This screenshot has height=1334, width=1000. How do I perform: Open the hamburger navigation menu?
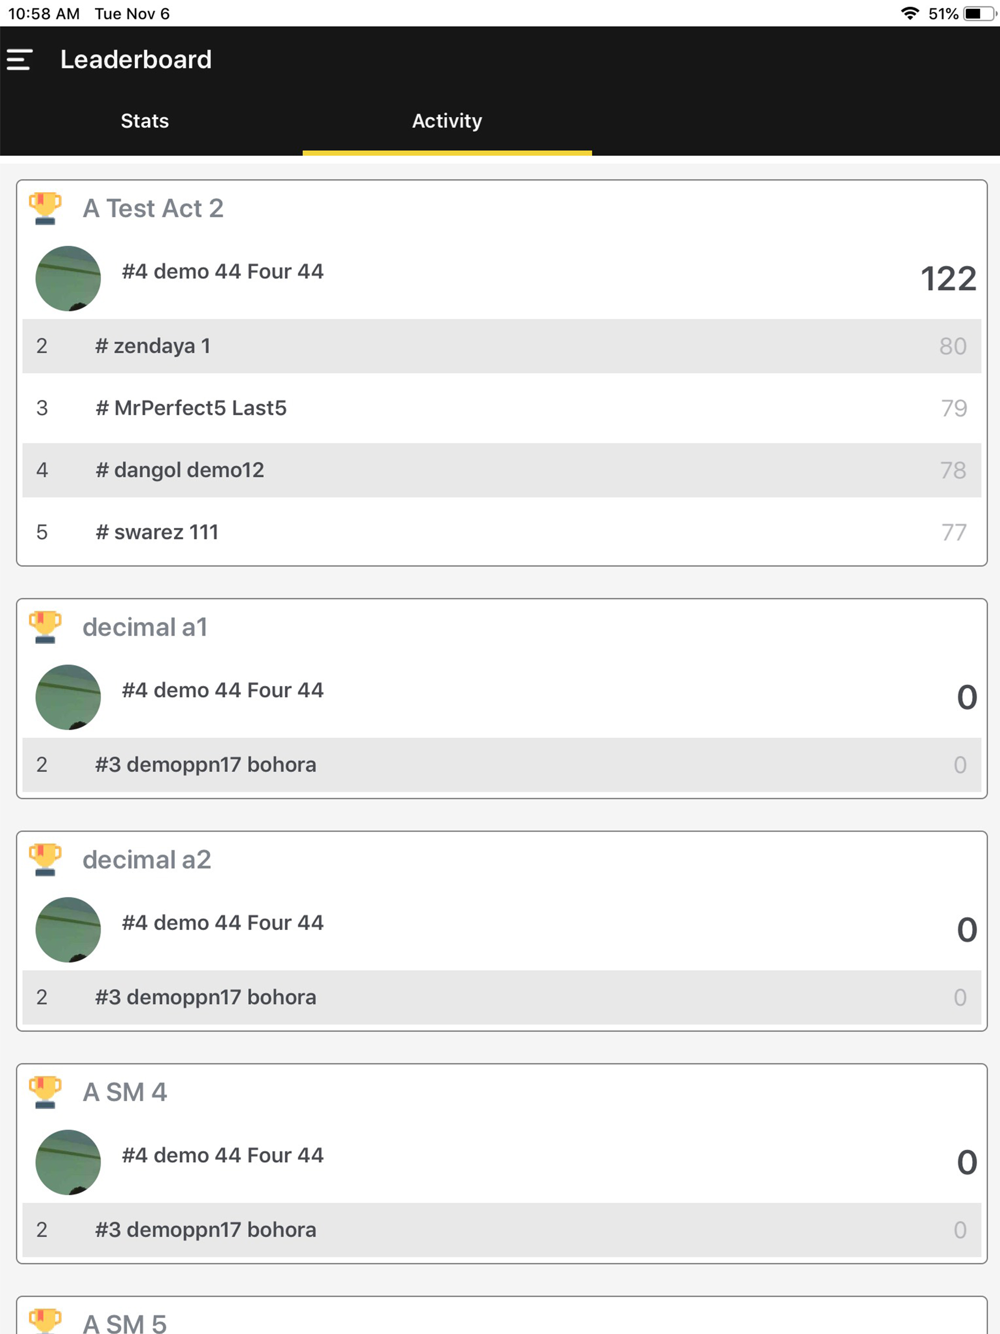click(x=20, y=60)
